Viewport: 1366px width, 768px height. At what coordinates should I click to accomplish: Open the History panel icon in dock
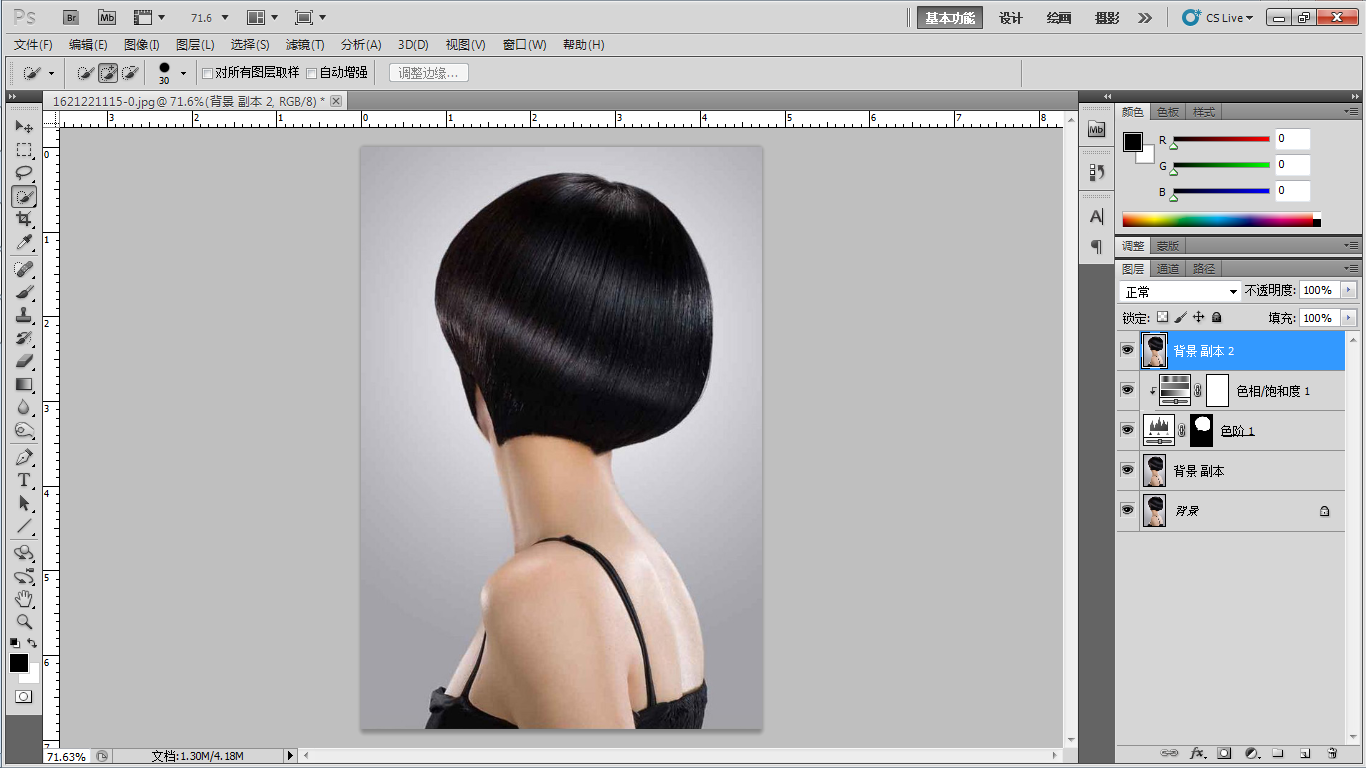click(x=1097, y=172)
